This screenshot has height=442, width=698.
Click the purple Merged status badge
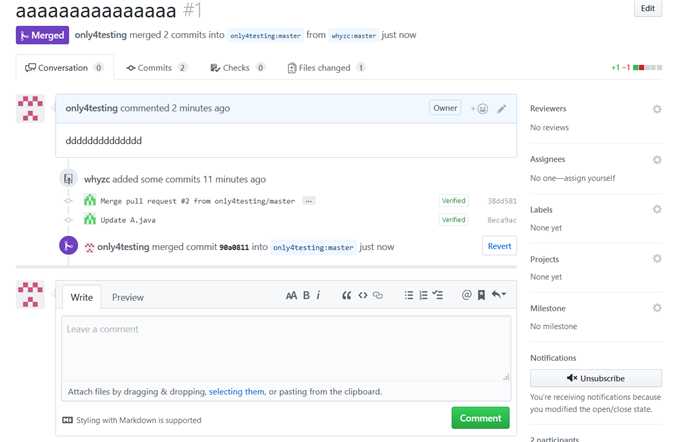(42, 35)
